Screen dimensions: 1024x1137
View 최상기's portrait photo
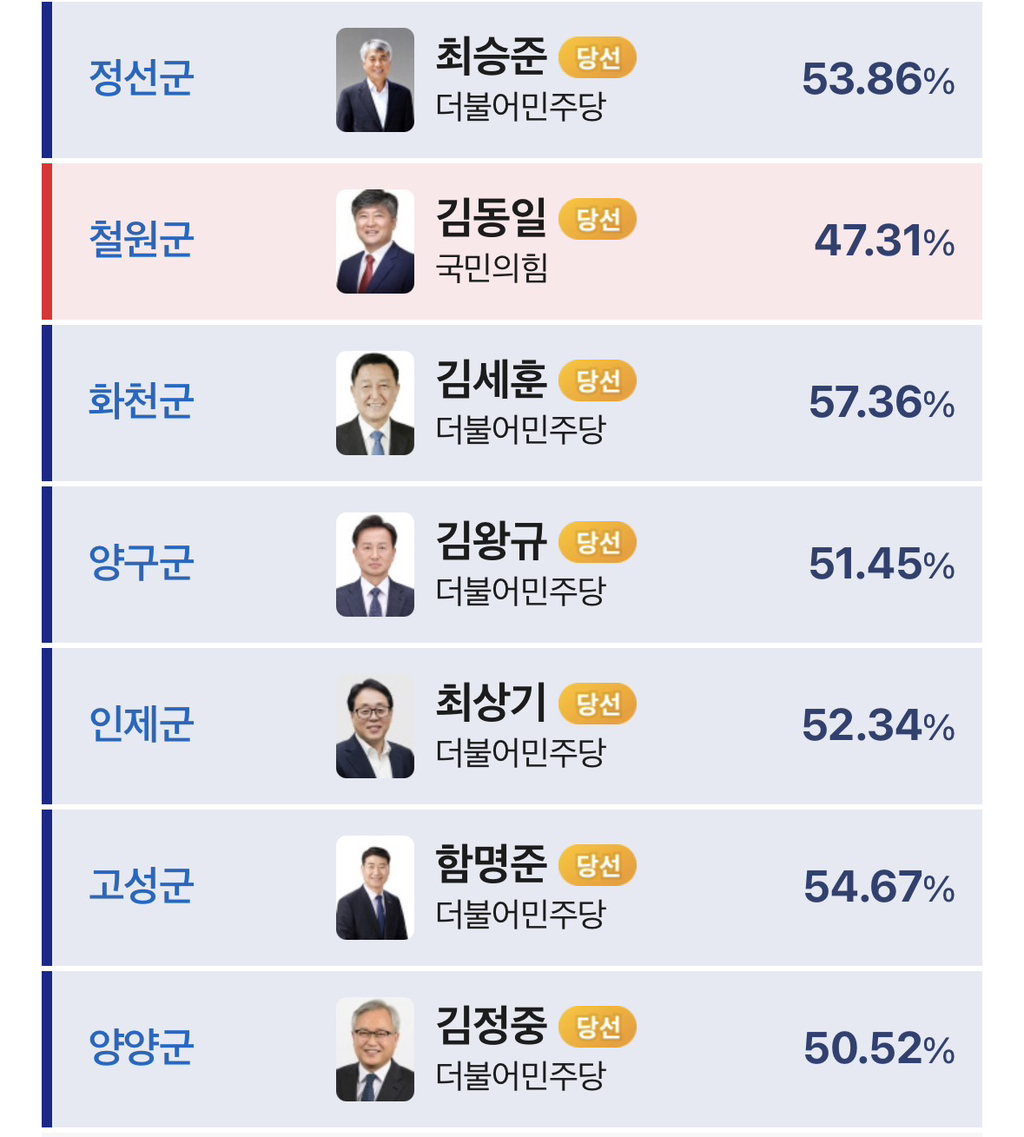[x=375, y=727]
